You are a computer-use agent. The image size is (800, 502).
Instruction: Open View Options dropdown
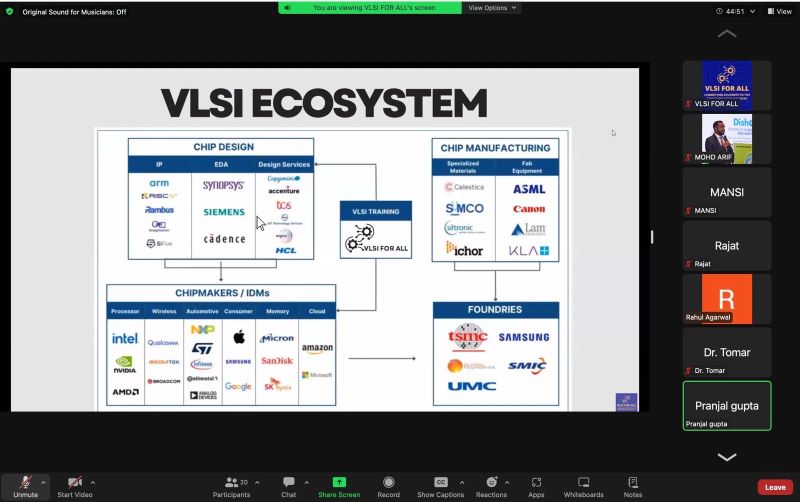pos(492,8)
